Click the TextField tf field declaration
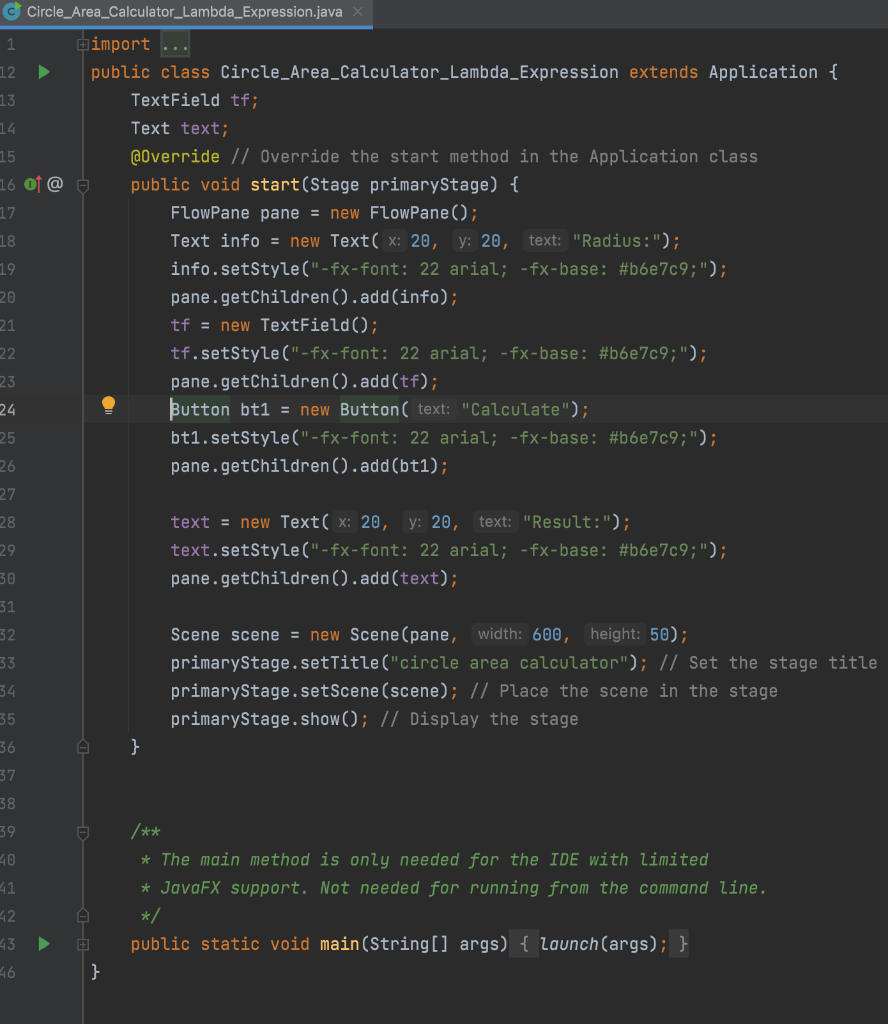The image size is (888, 1024). 195,100
